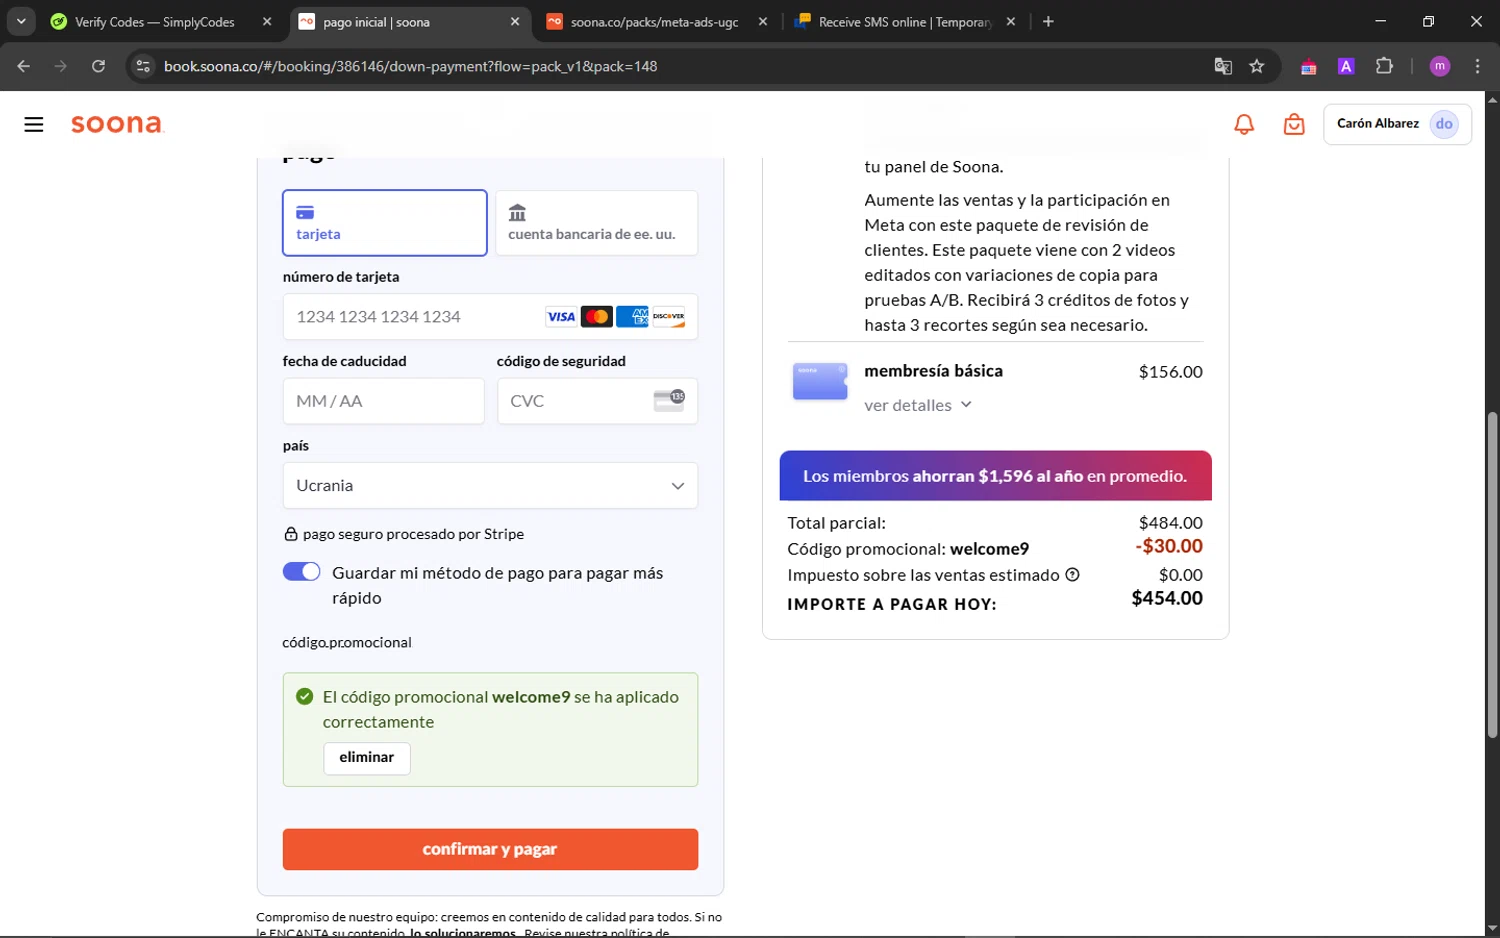Screen dimensions: 1500x938
Task: Switch to Receive SMS online tab
Action: pyautogui.click(x=905, y=22)
